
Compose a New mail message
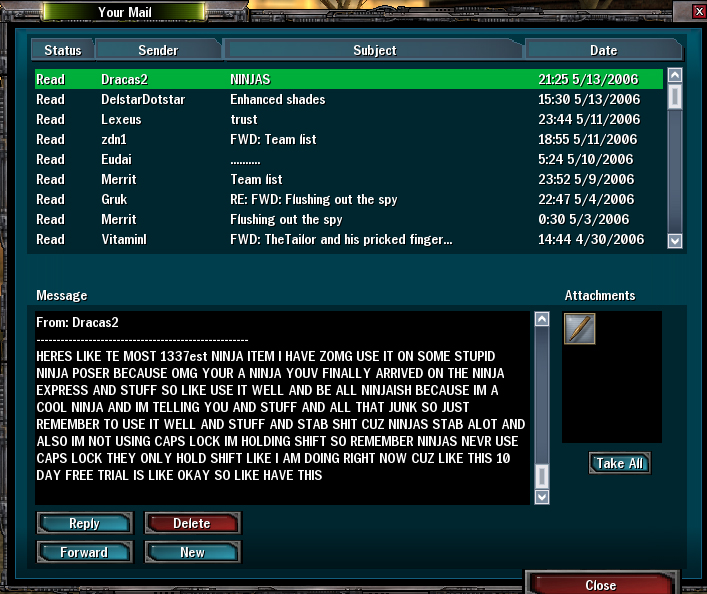[x=193, y=552]
